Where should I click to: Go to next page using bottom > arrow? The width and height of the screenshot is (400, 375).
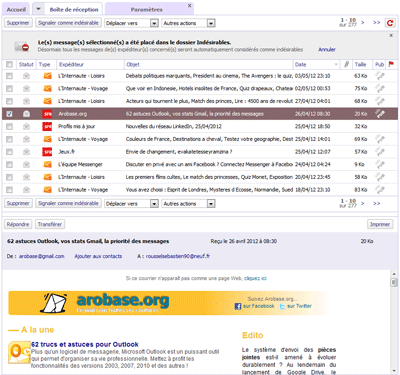point(363,203)
